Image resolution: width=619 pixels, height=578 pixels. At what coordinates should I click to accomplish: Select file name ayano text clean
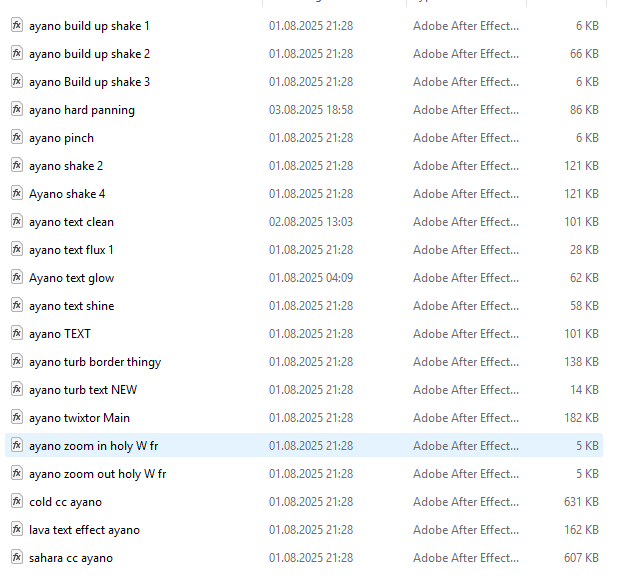coord(71,222)
